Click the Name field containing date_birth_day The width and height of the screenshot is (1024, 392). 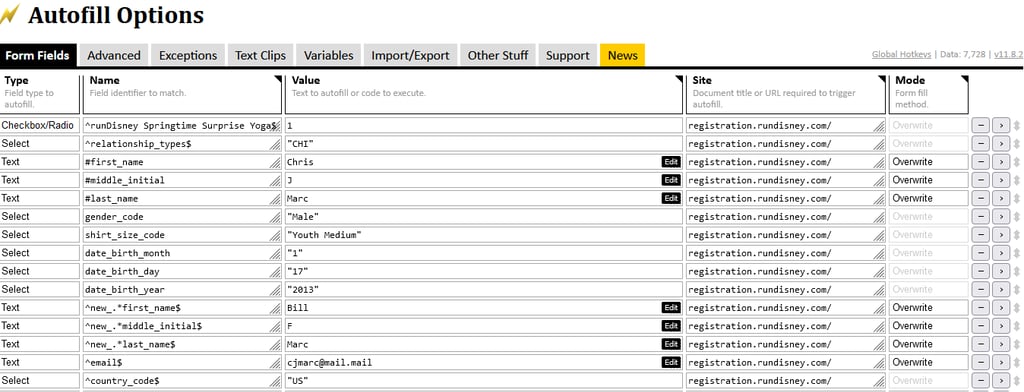point(182,271)
